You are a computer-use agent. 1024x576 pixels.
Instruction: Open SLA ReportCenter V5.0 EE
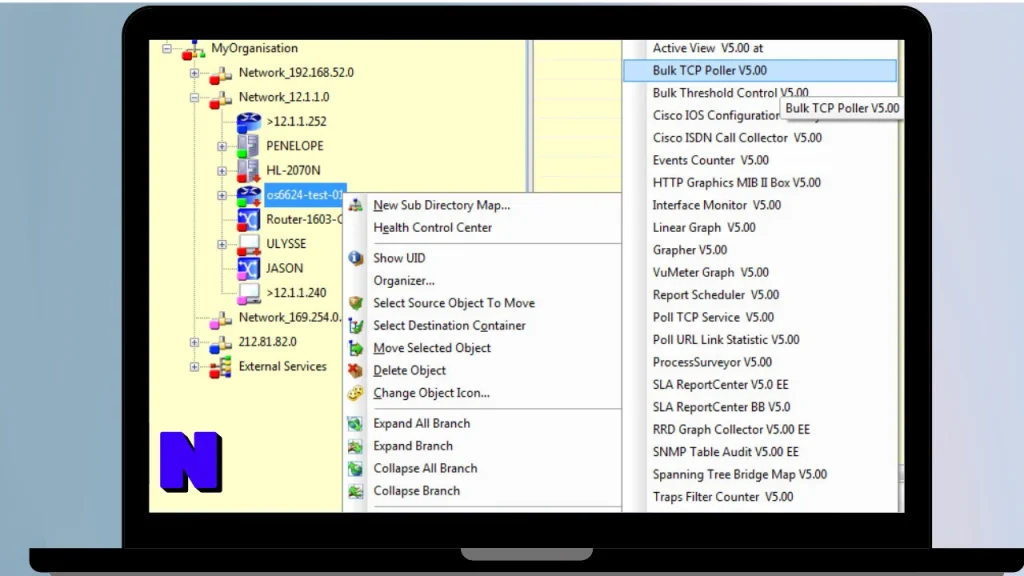tap(760, 385)
